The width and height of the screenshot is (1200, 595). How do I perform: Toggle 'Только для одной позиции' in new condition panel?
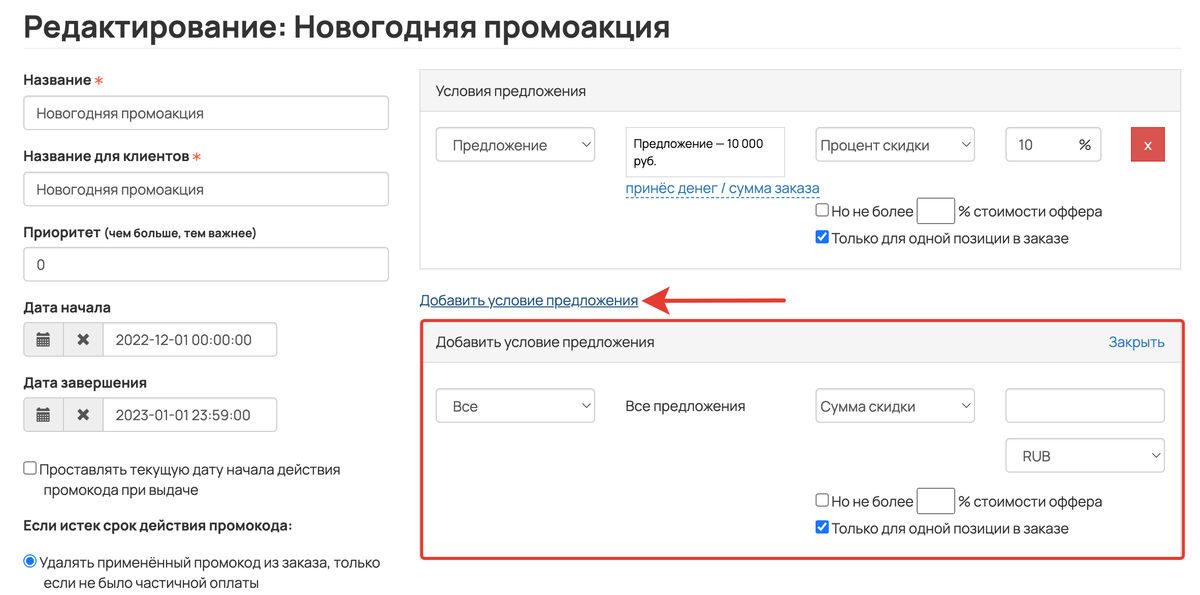[x=822, y=528]
